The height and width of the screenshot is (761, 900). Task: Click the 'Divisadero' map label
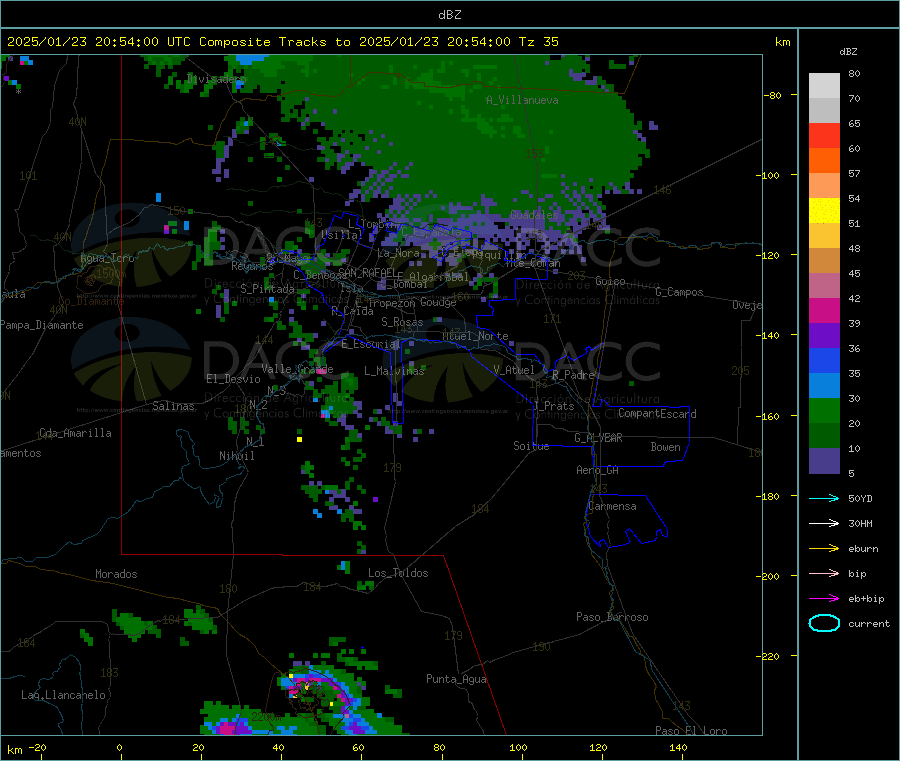tap(216, 79)
